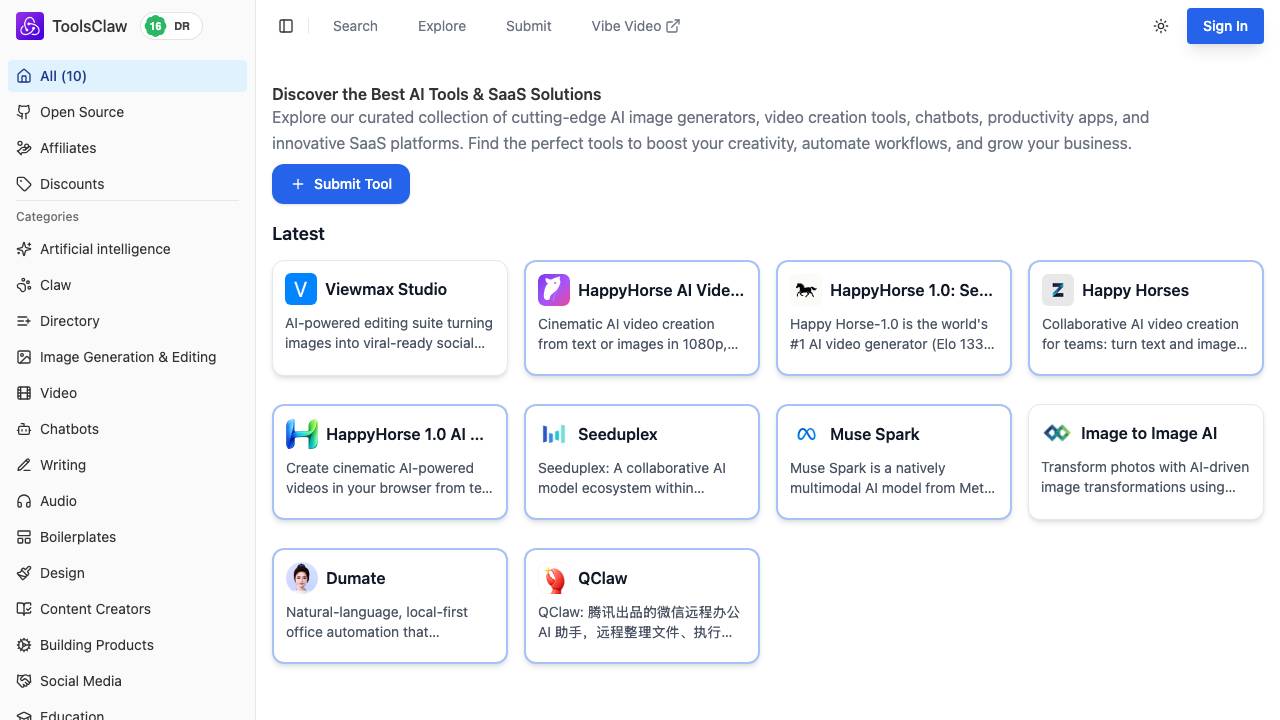Click the Design brush icon
Viewport: 1280px width, 720px height.
24,573
